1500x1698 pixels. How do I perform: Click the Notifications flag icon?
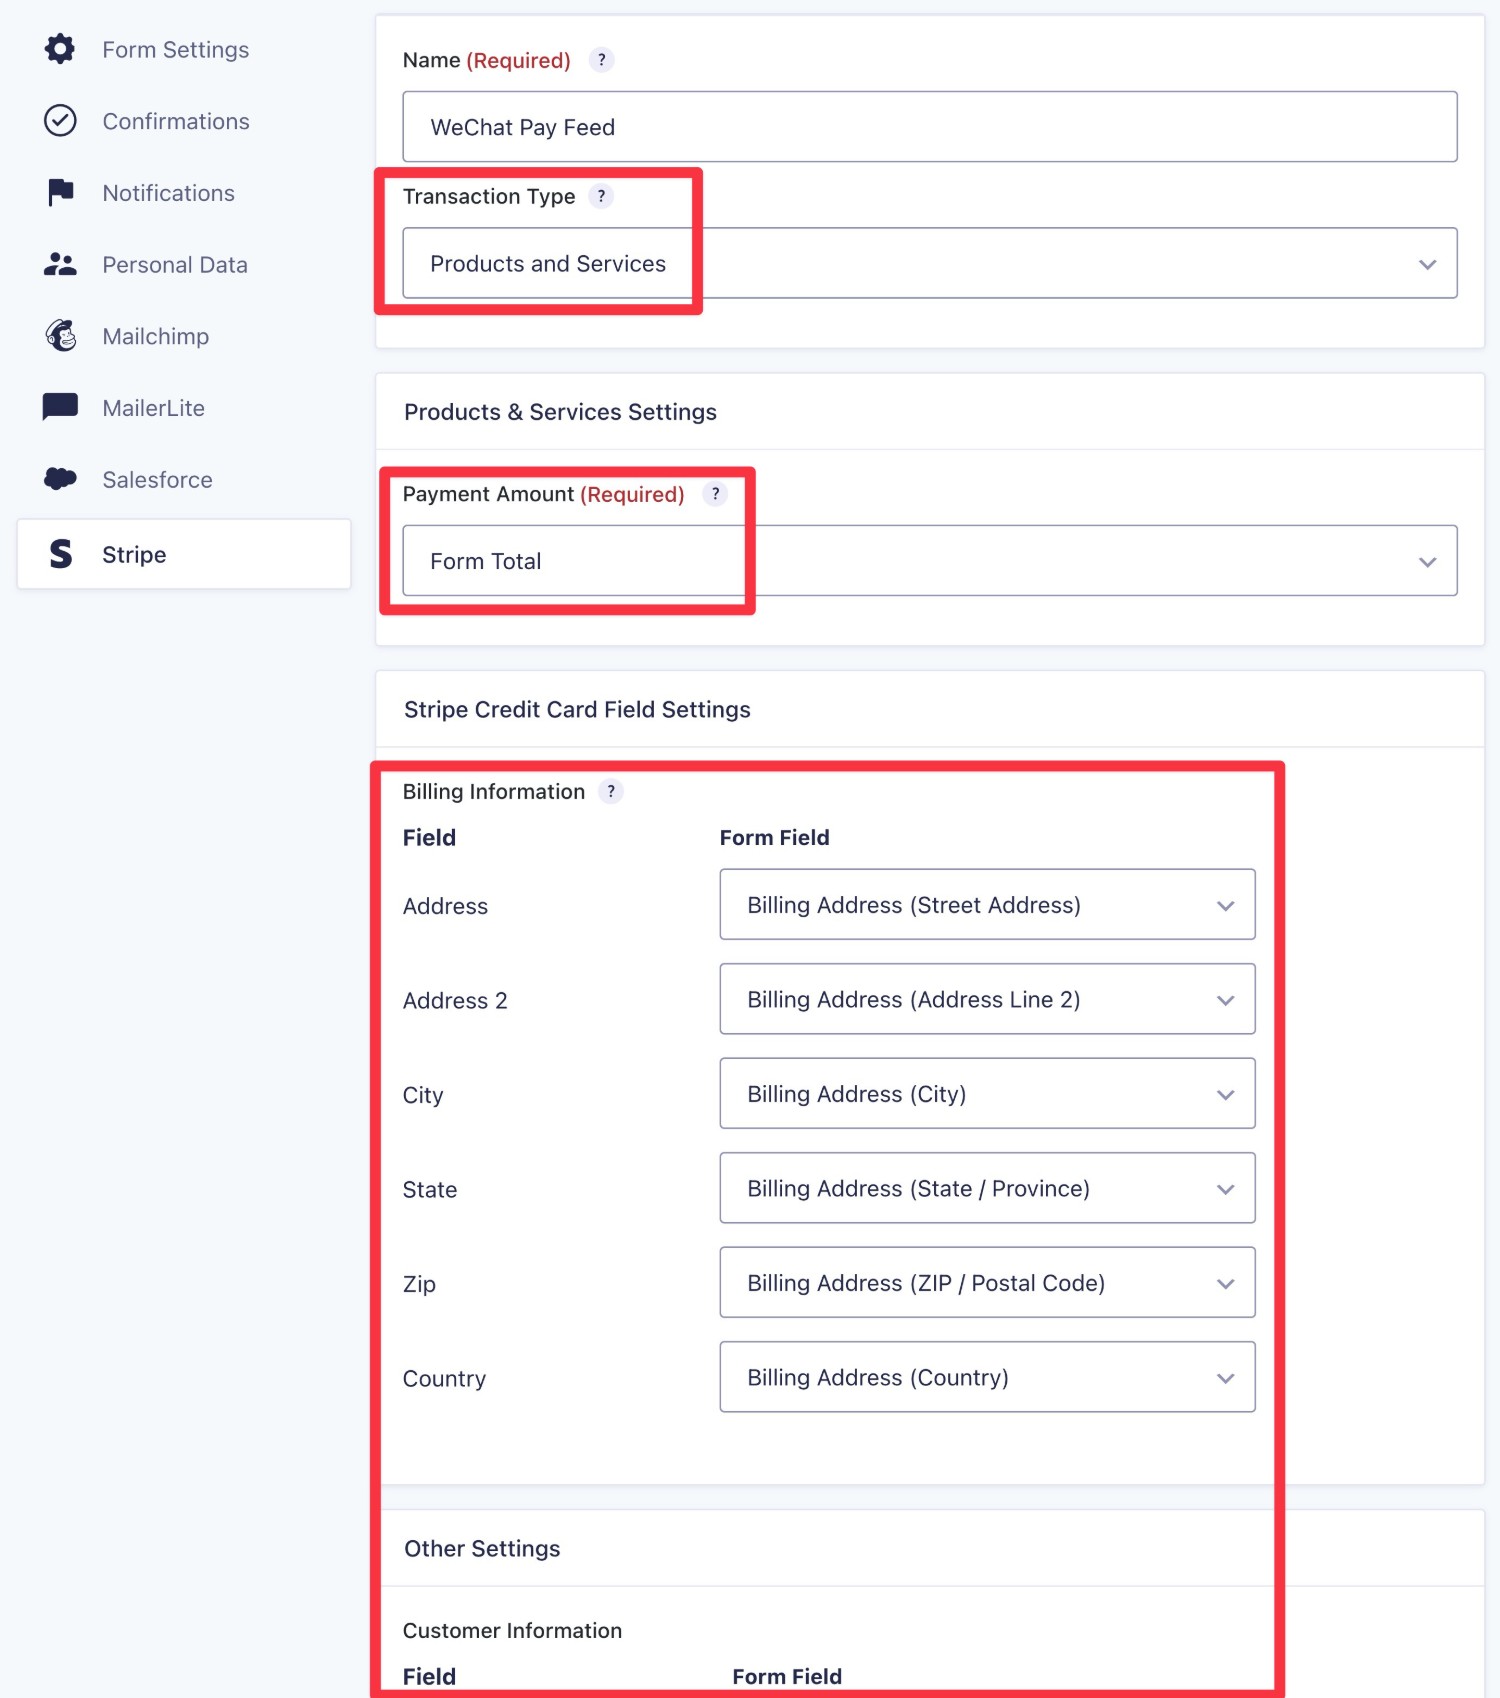click(x=60, y=192)
